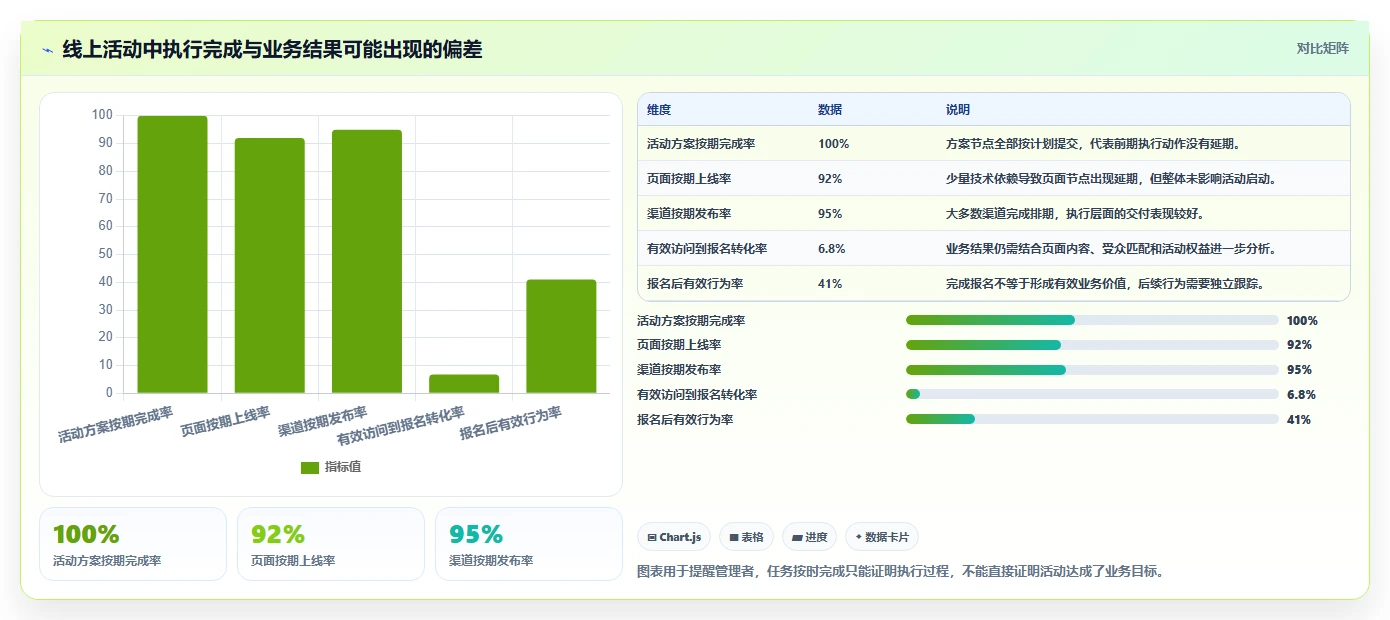The height and width of the screenshot is (620, 1390).
Task: Click the page title 线上活动中执行完成与业务结果可能出现的偏差
Action: coord(272,49)
